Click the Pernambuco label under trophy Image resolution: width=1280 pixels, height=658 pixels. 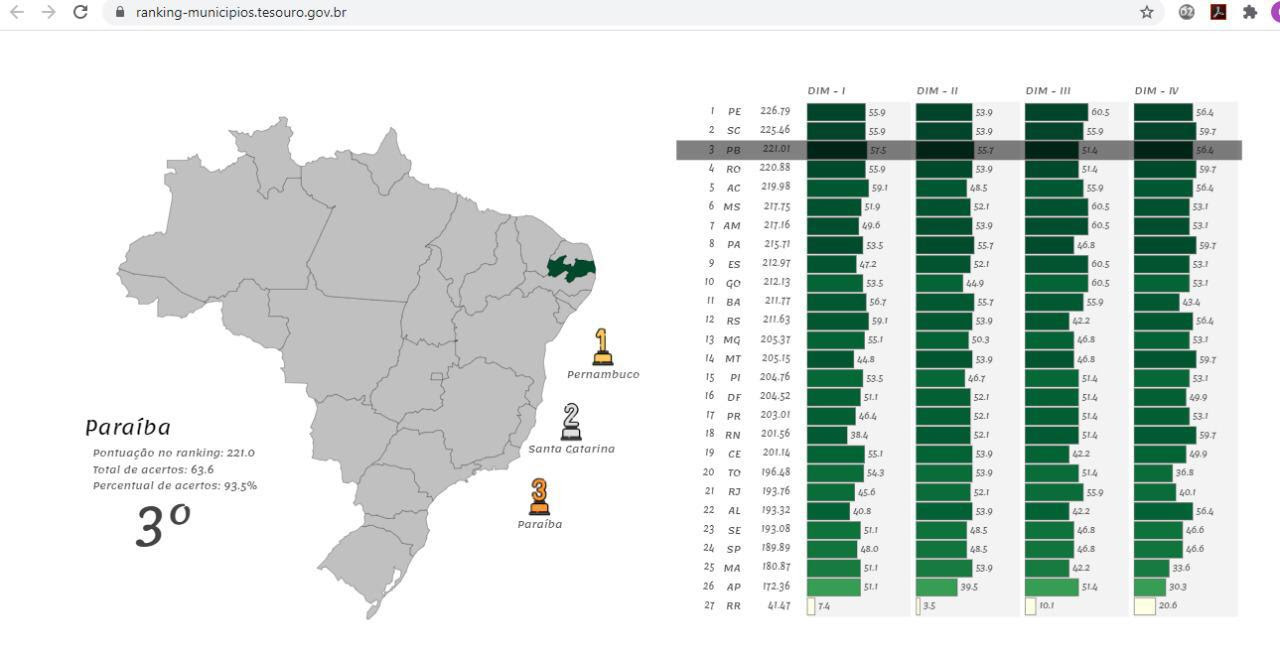click(602, 375)
